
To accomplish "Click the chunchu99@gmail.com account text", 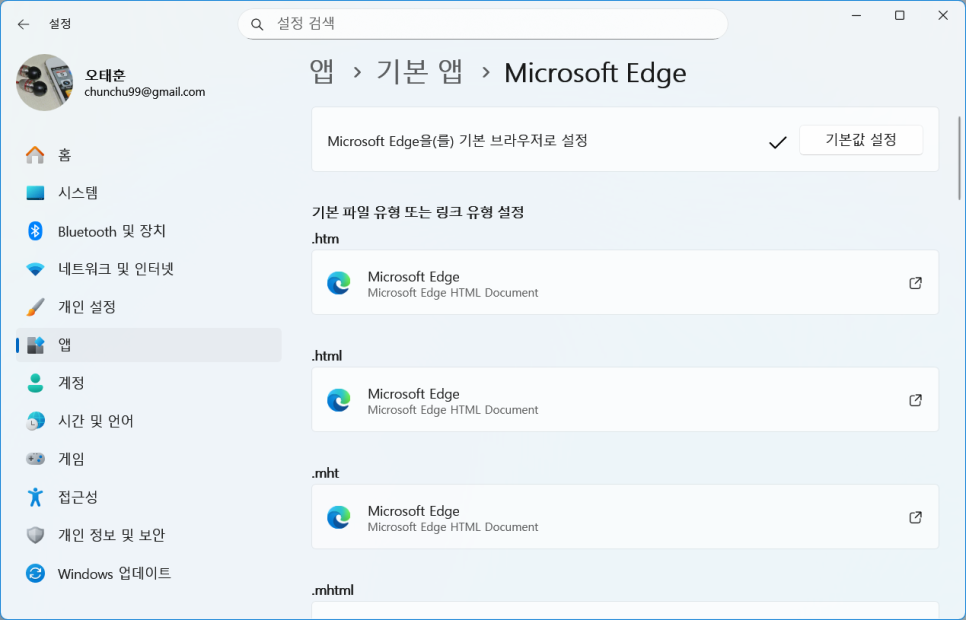I will pos(145,92).
